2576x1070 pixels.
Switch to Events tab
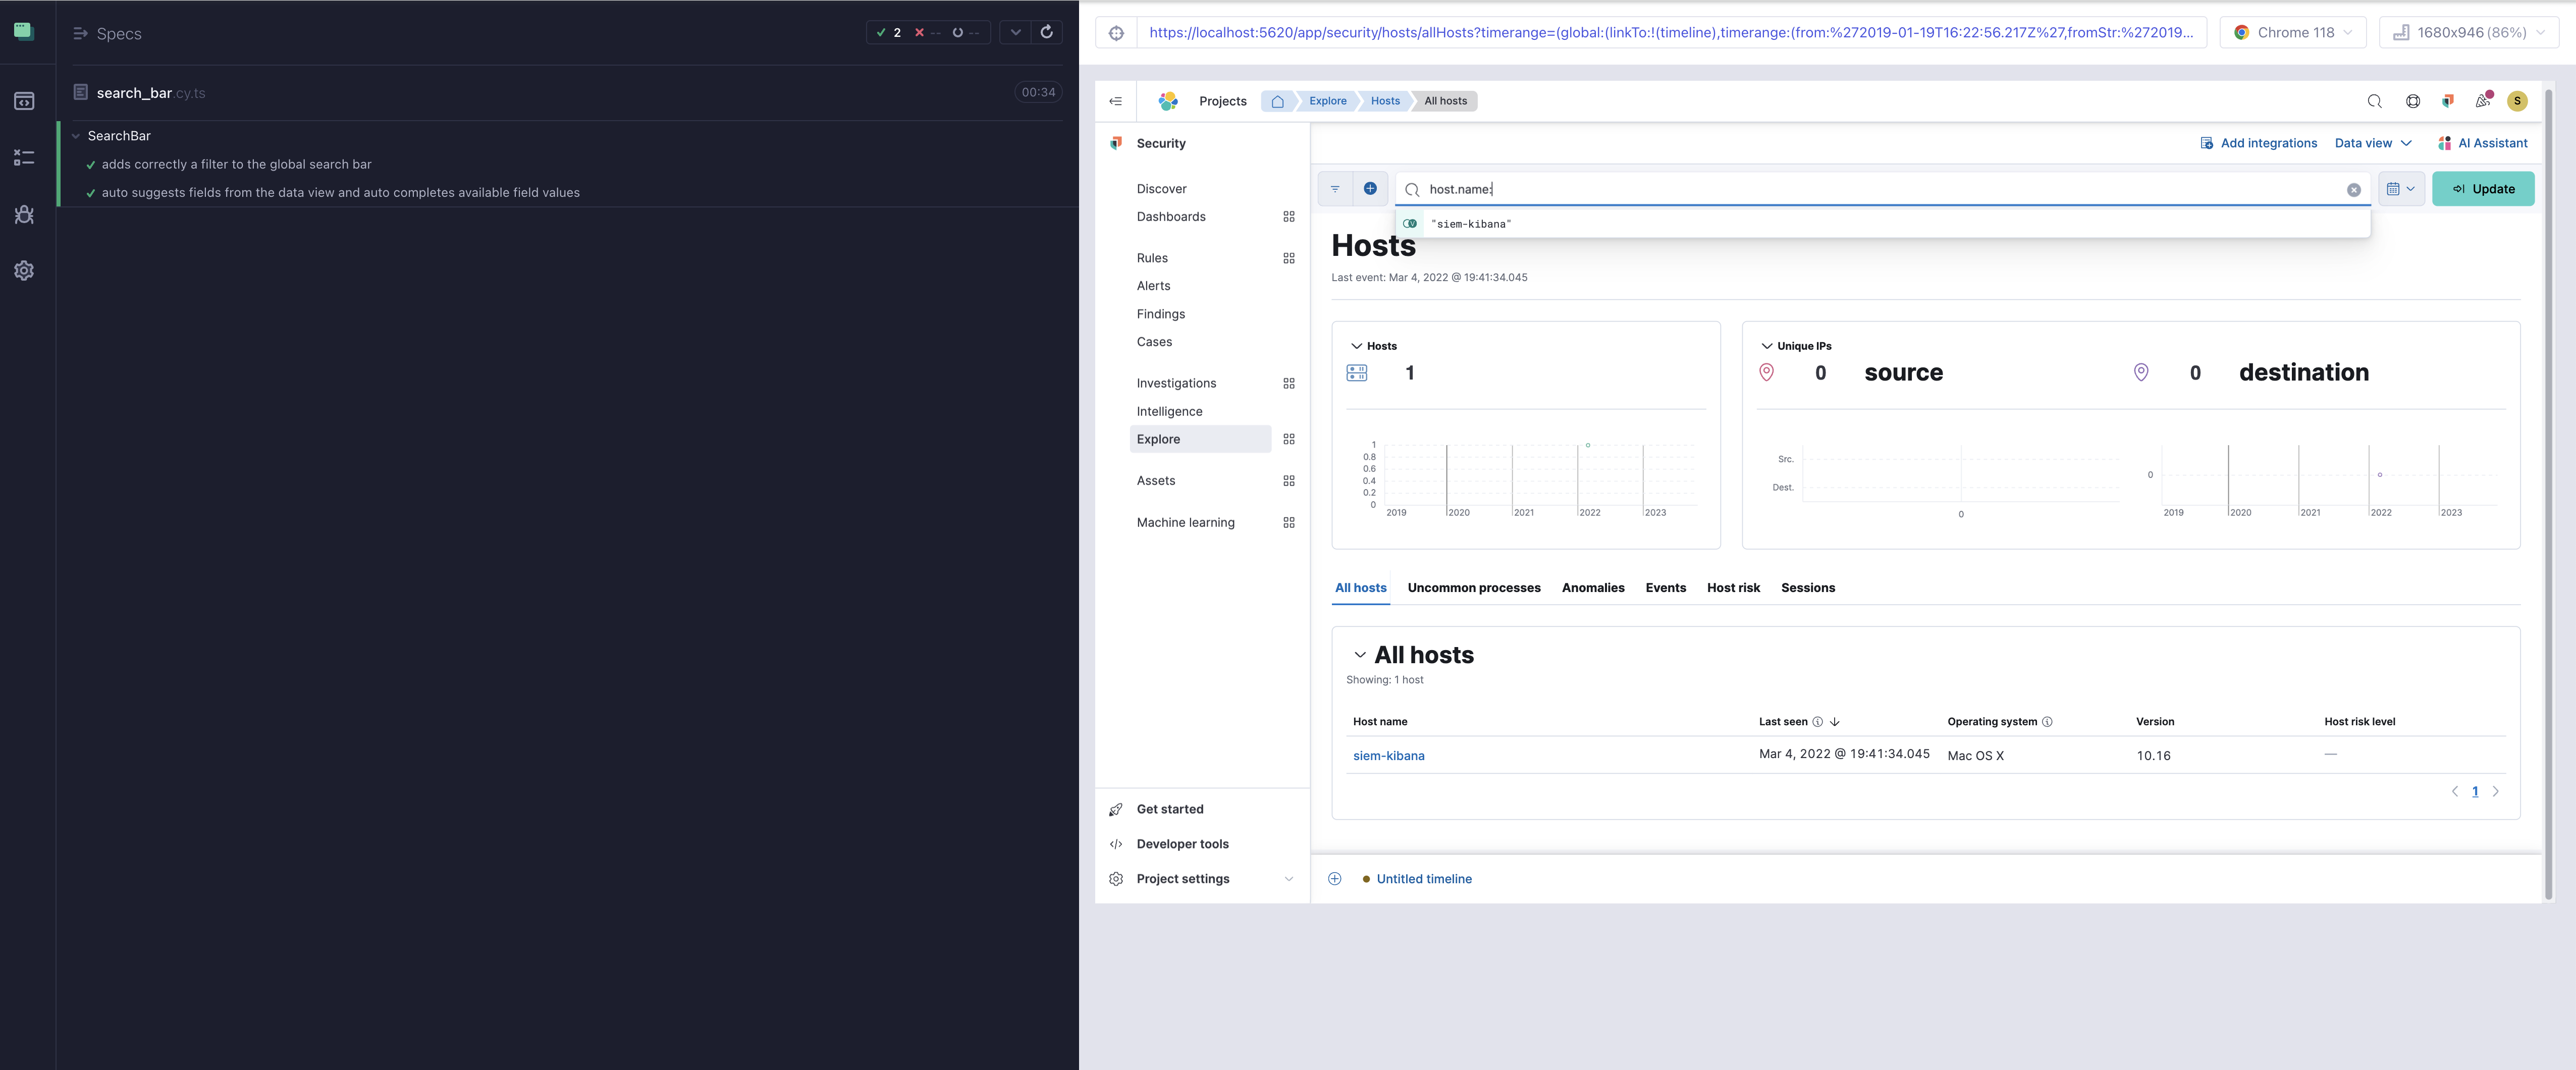[1665, 588]
